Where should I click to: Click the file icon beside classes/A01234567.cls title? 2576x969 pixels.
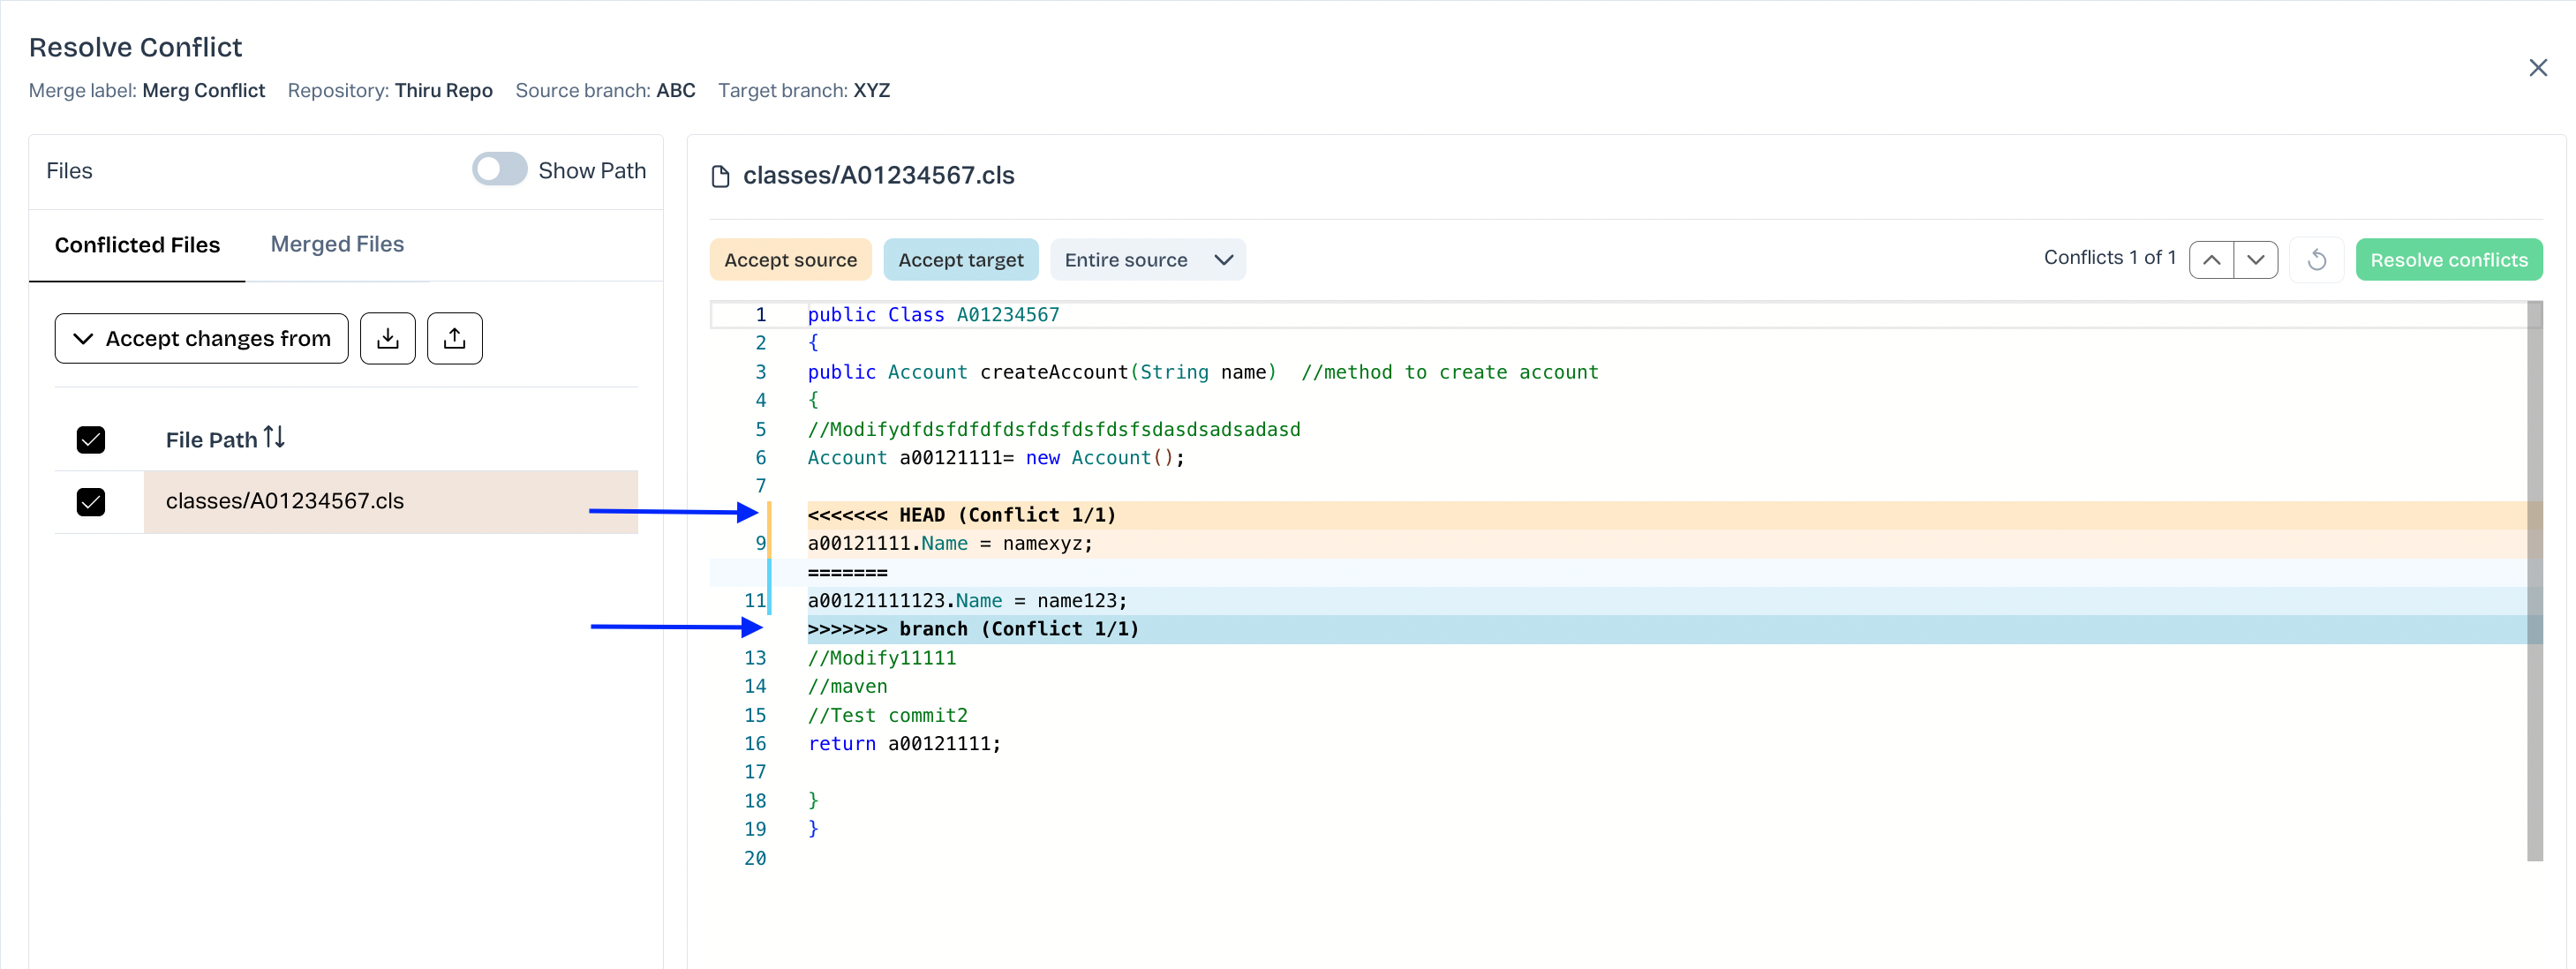point(720,177)
